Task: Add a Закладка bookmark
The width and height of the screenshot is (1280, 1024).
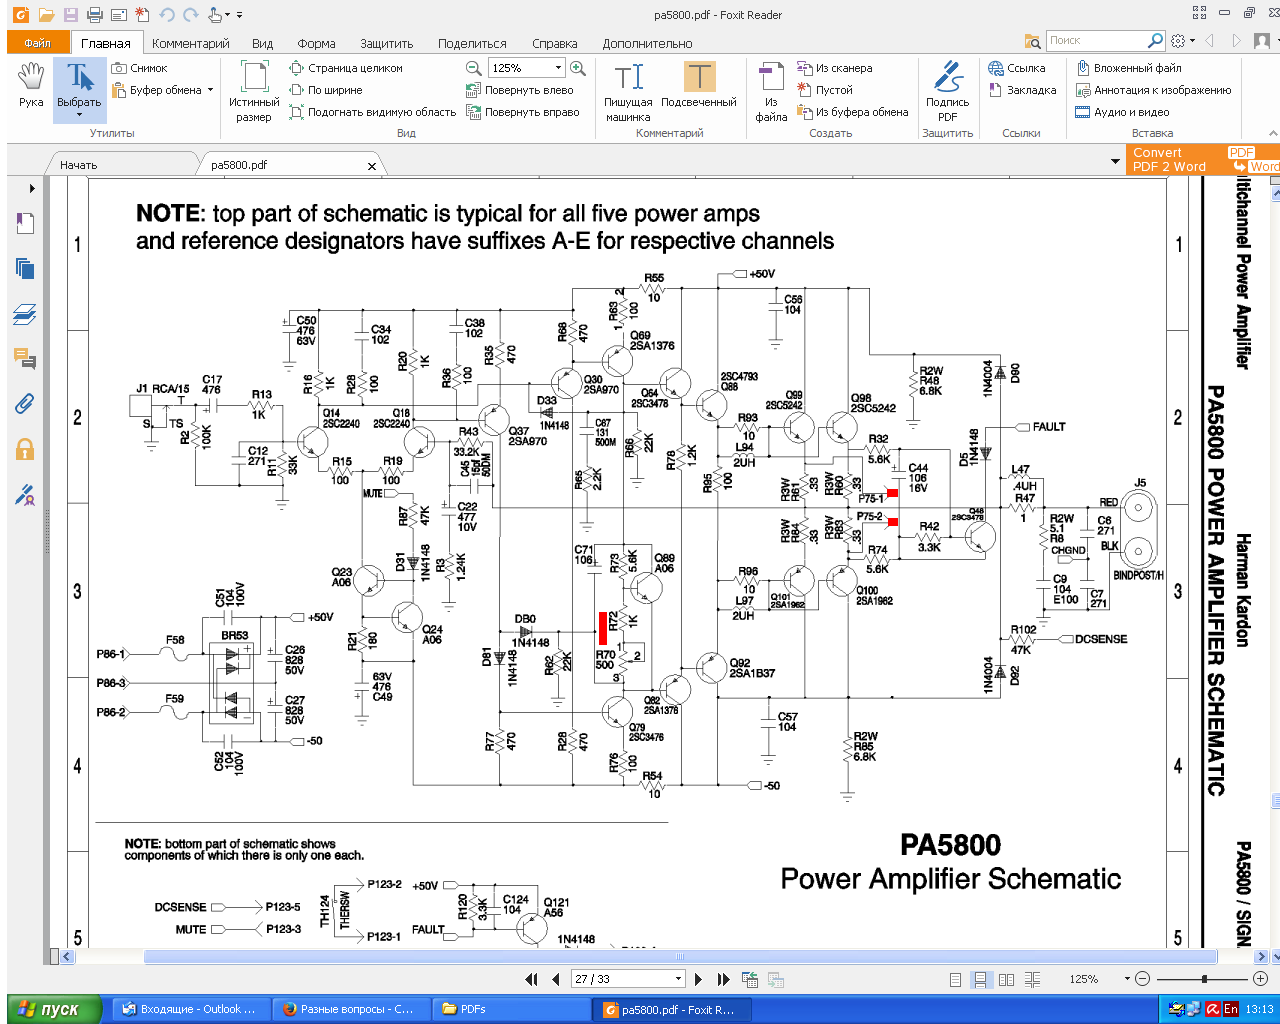Action: [x=1022, y=90]
